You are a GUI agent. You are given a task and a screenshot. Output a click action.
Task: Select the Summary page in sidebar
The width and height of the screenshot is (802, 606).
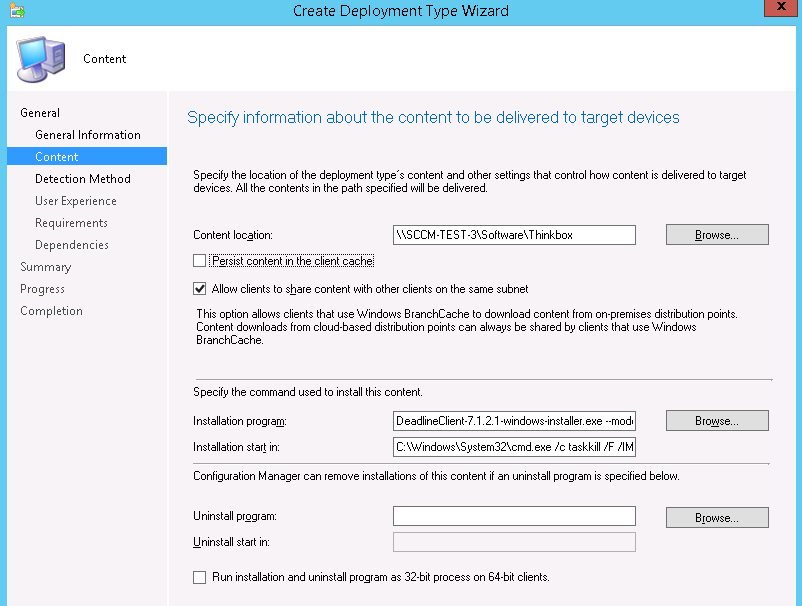point(45,267)
